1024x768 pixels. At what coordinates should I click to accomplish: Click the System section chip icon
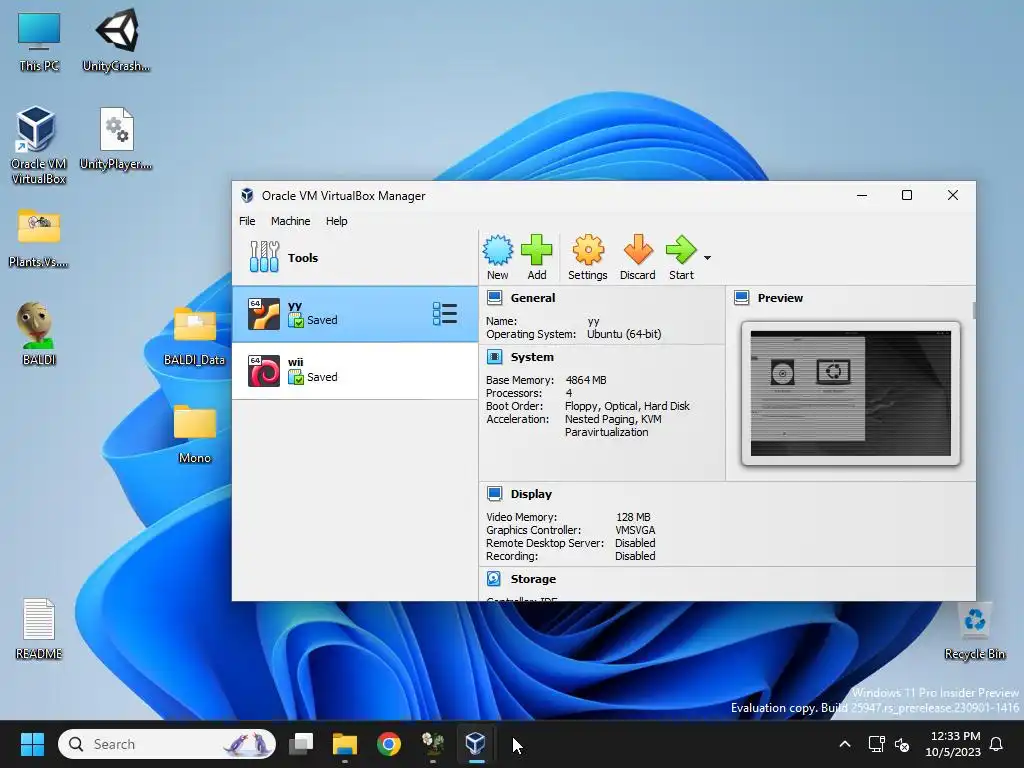[494, 357]
